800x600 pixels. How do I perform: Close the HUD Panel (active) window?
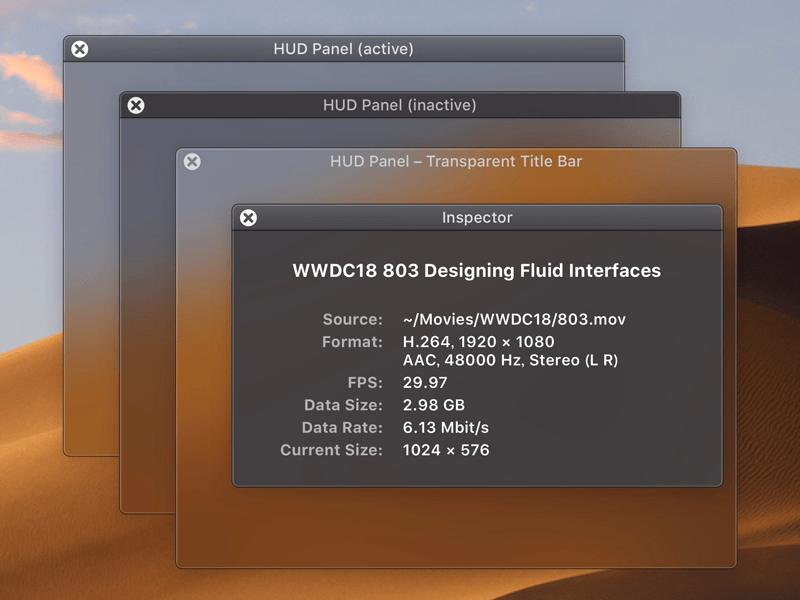80,49
